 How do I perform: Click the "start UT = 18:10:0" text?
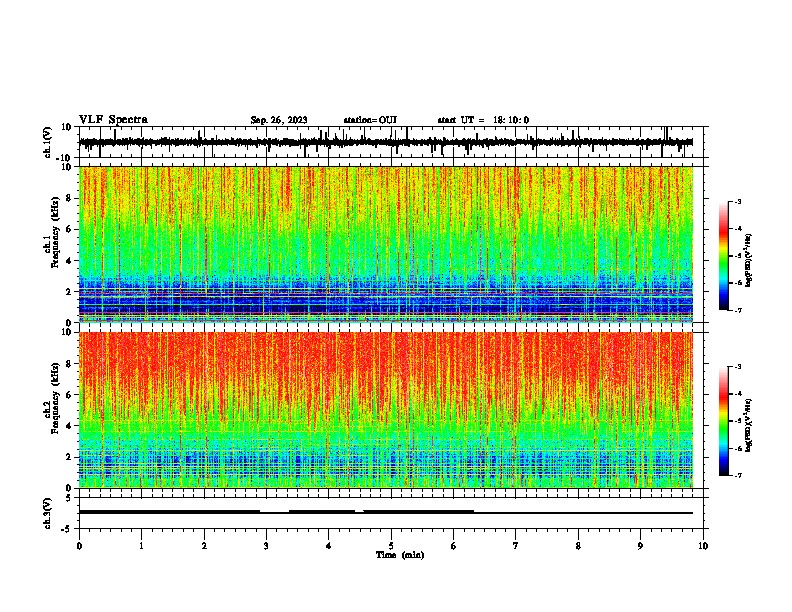pos(483,120)
